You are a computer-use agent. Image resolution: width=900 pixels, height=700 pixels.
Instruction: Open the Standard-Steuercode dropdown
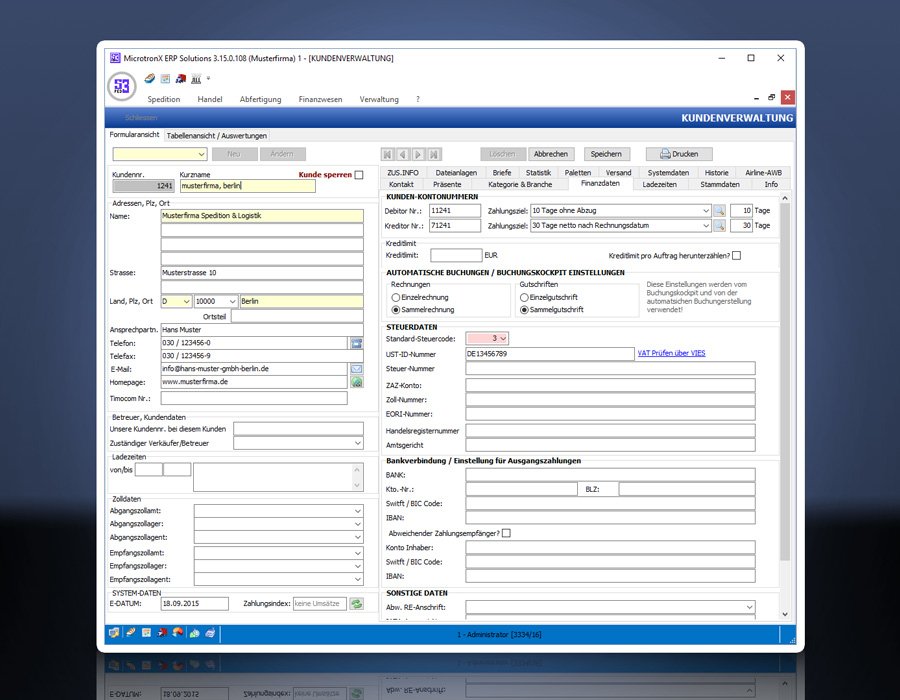[502, 339]
